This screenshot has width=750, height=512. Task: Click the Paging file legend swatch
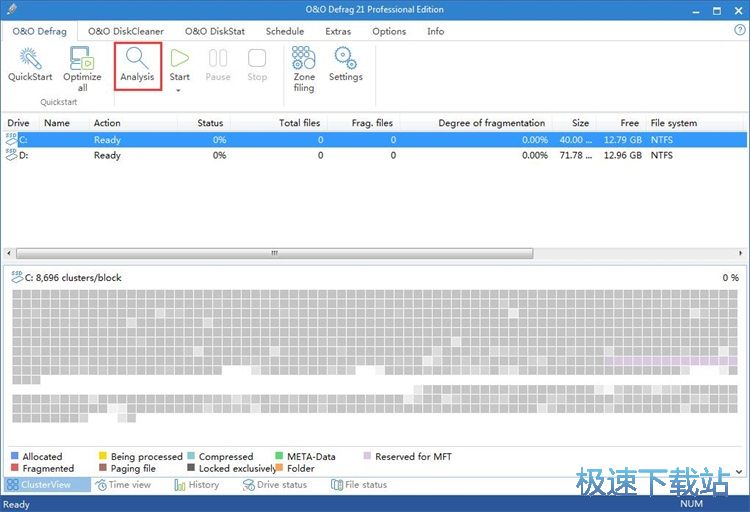pyautogui.click(x=102, y=467)
